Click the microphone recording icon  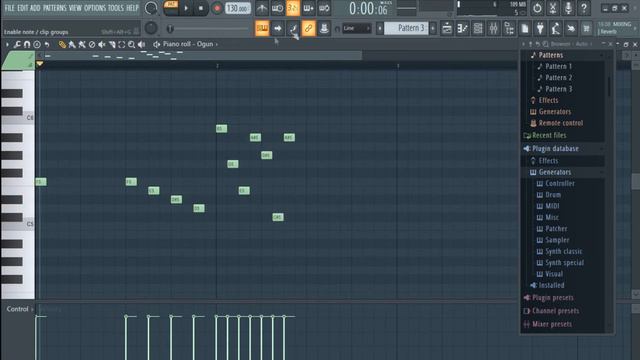coord(568,8)
